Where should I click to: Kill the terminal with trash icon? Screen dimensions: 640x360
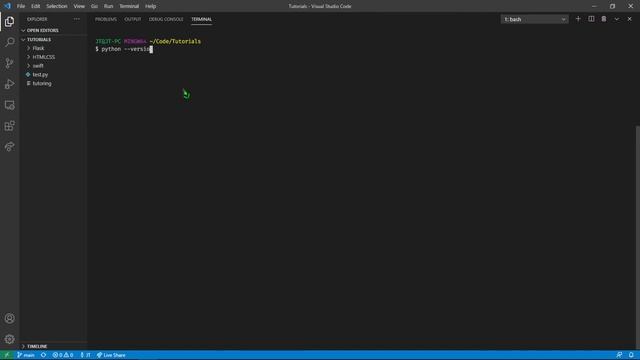pos(604,19)
